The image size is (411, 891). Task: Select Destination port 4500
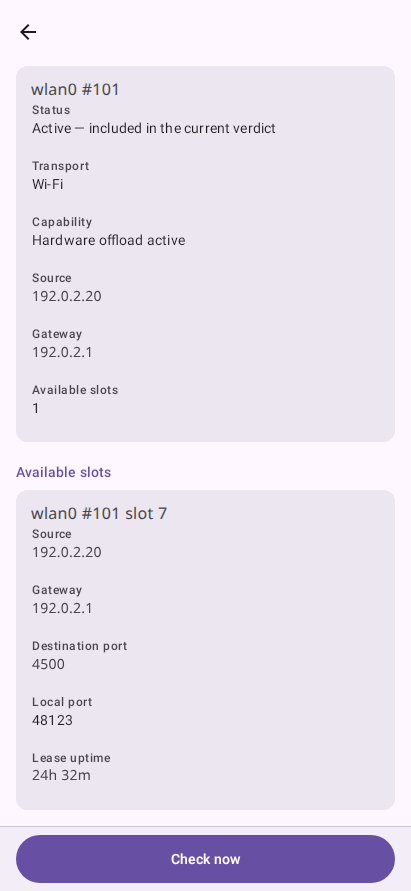pyautogui.click(x=48, y=664)
